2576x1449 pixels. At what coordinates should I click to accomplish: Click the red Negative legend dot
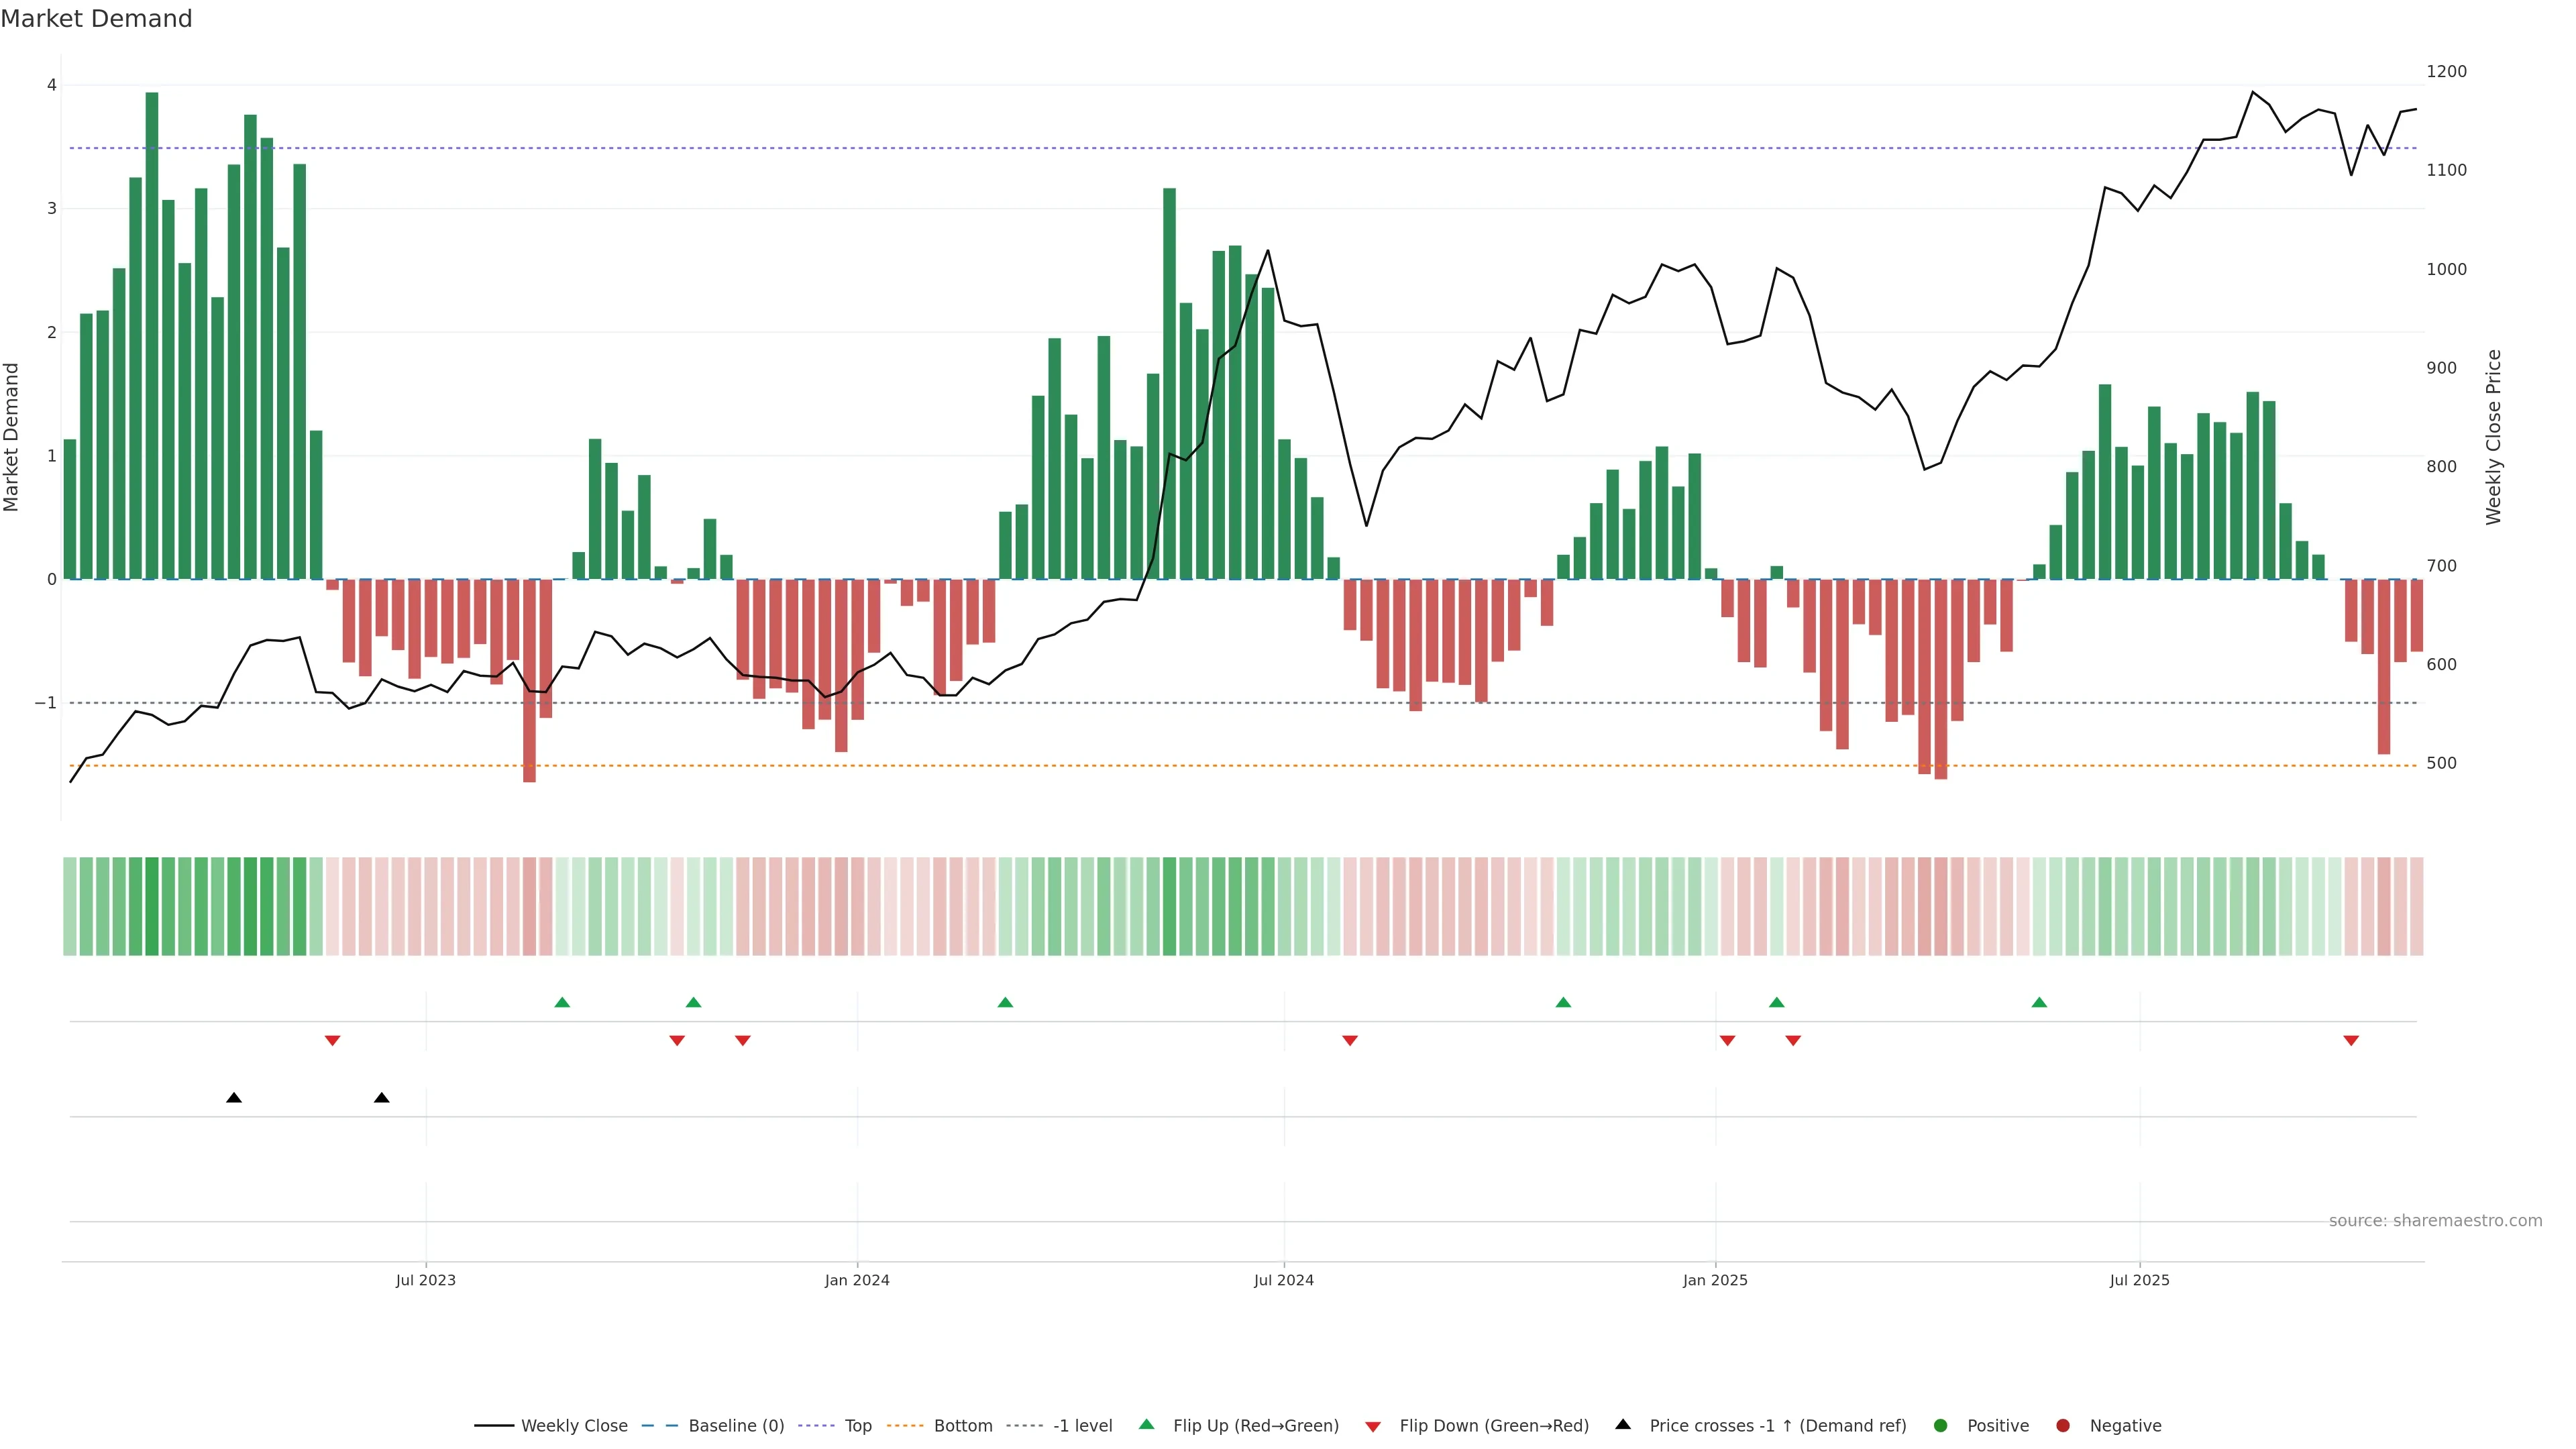pos(2063,1426)
